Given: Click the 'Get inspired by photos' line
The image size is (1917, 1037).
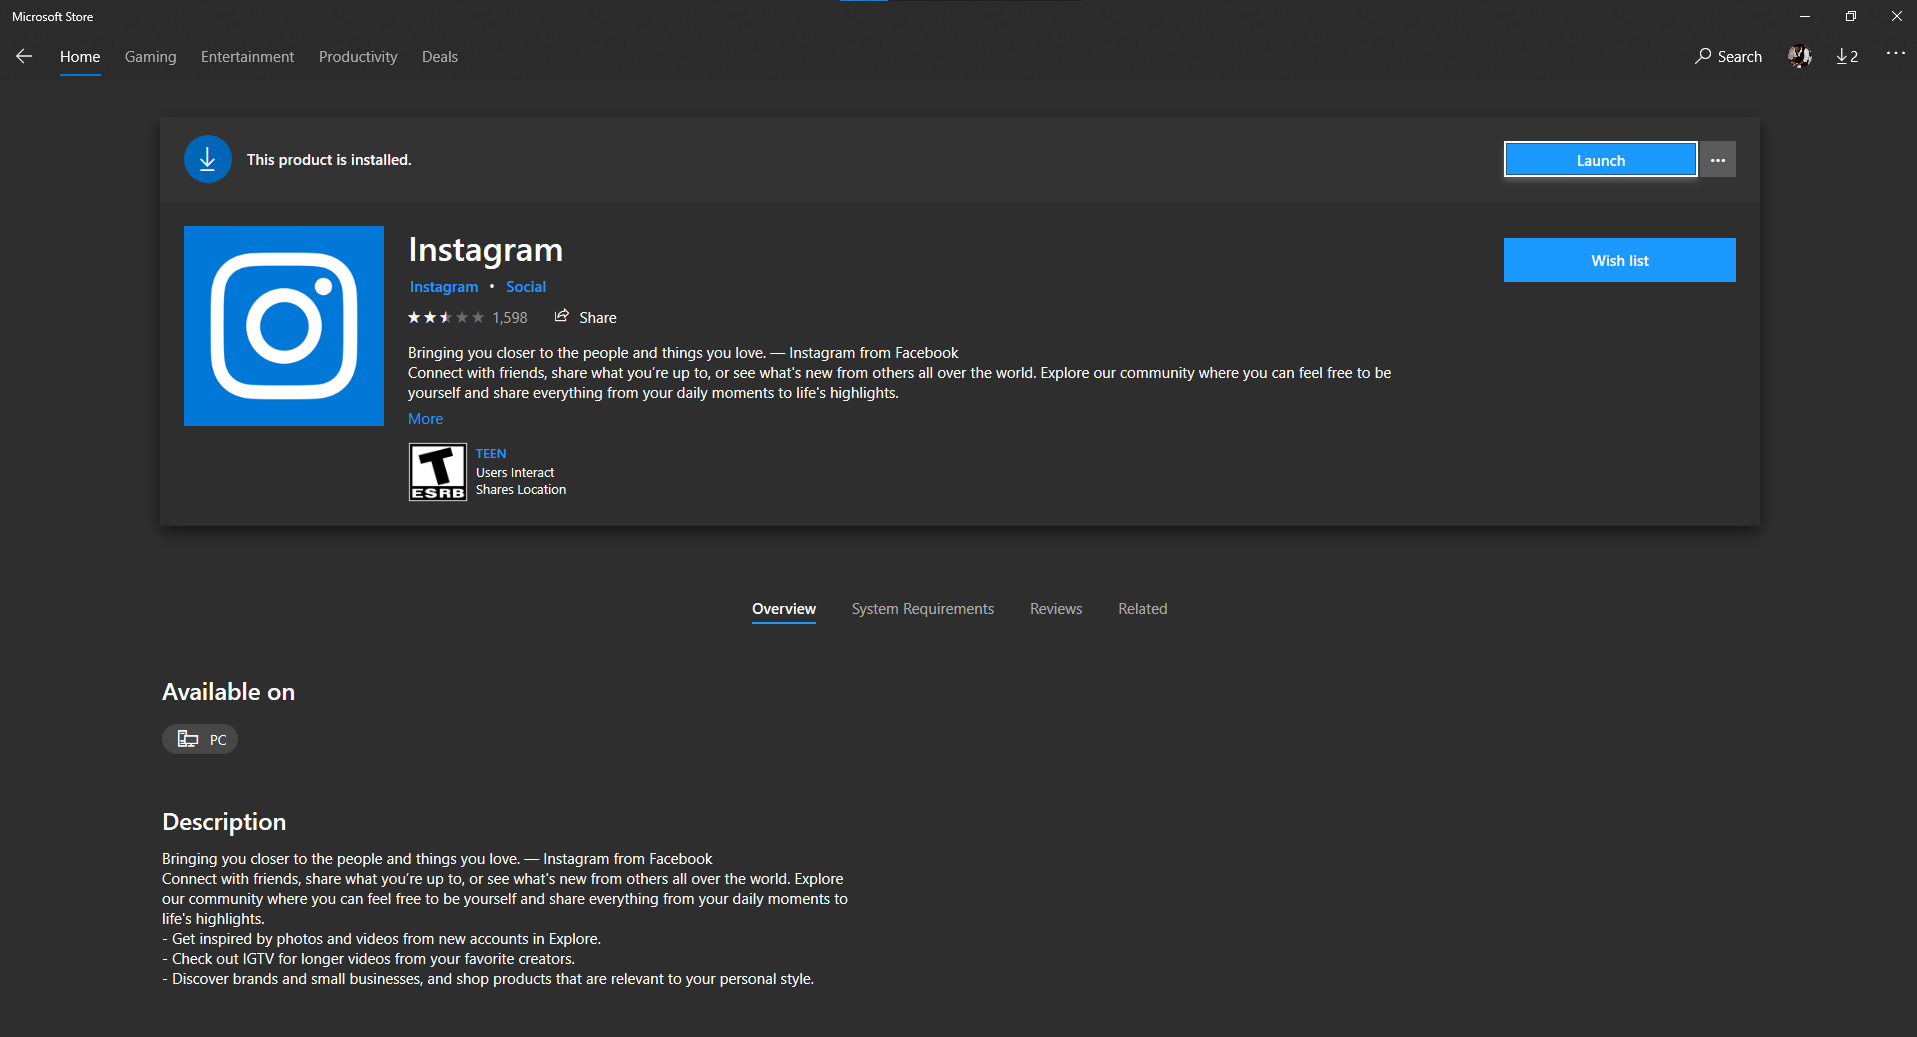Looking at the screenshot, I should (x=381, y=939).
